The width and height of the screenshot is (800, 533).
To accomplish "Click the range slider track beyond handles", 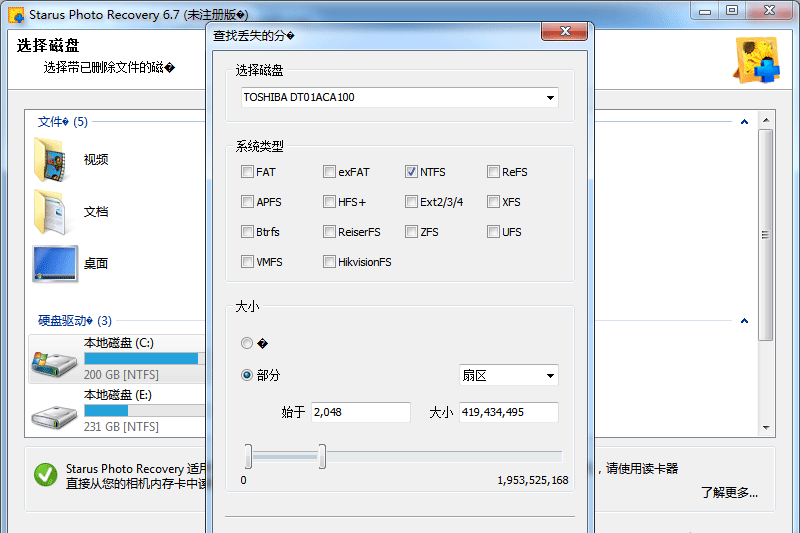I will coord(444,456).
